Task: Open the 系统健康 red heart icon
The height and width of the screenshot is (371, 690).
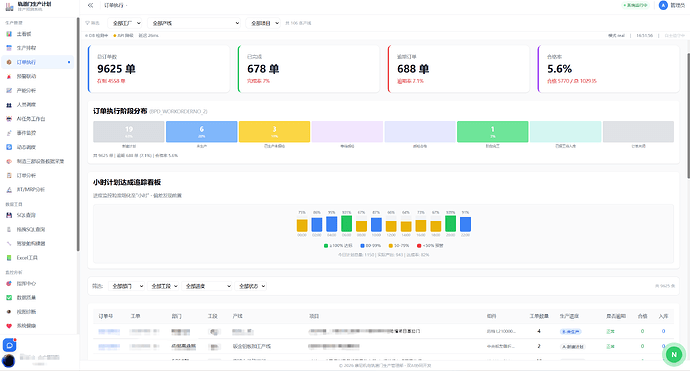Action: coord(9,326)
